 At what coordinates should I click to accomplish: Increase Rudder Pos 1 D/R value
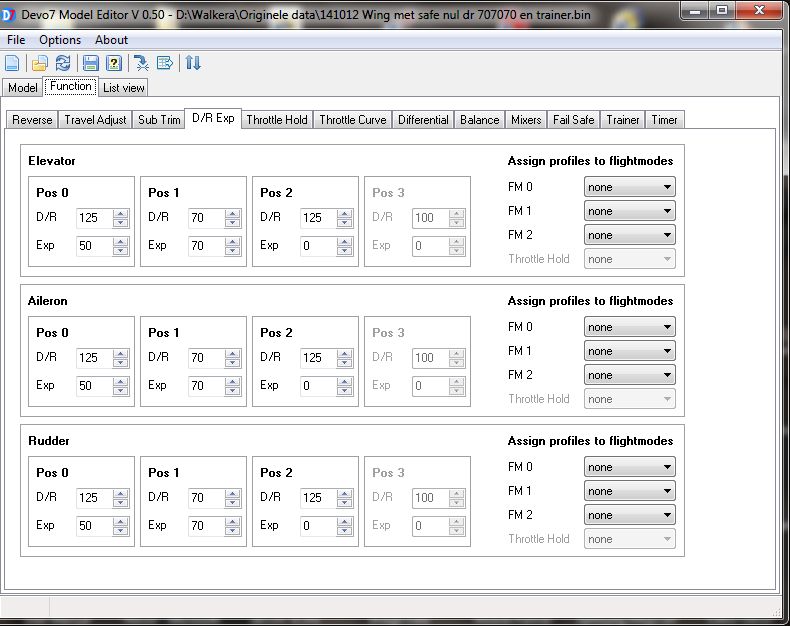(232, 494)
